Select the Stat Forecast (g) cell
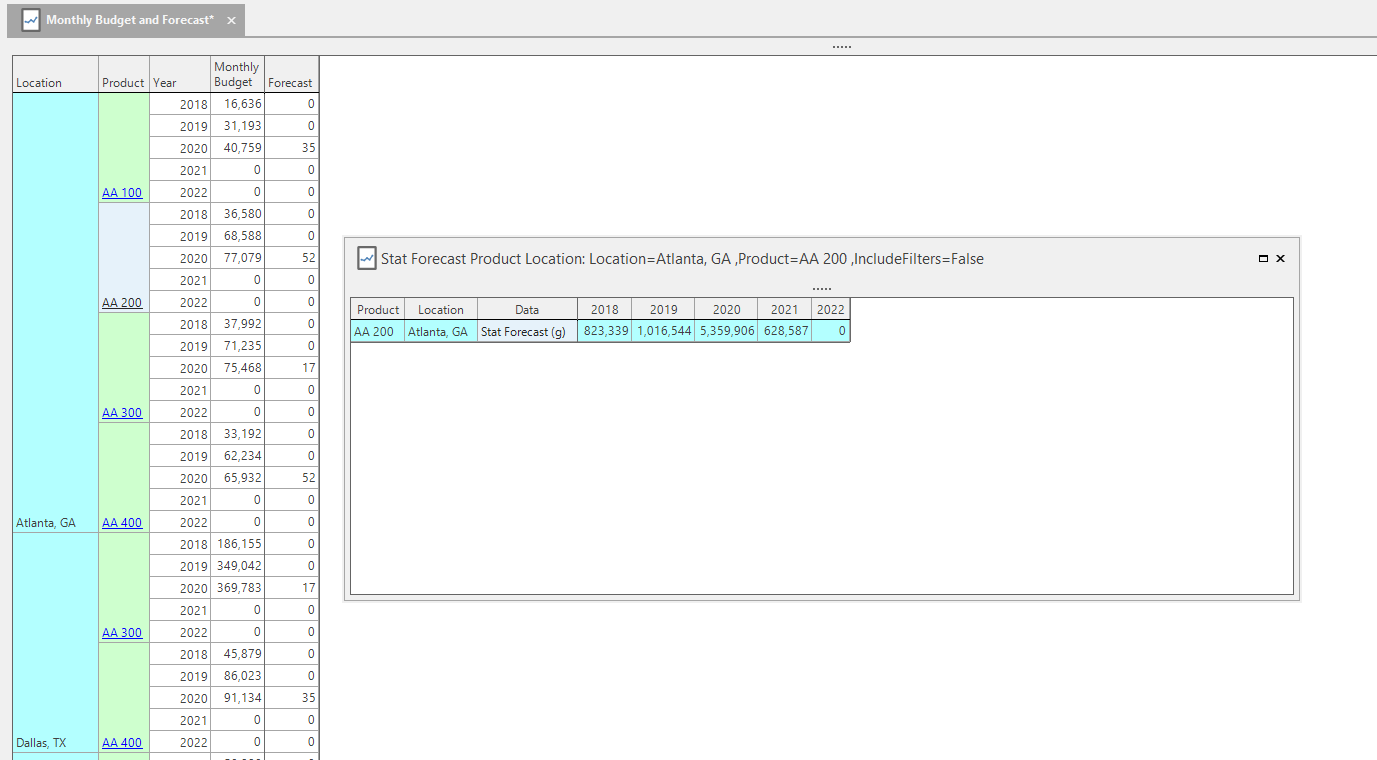The image size is (1377, 760). [527, 331]
